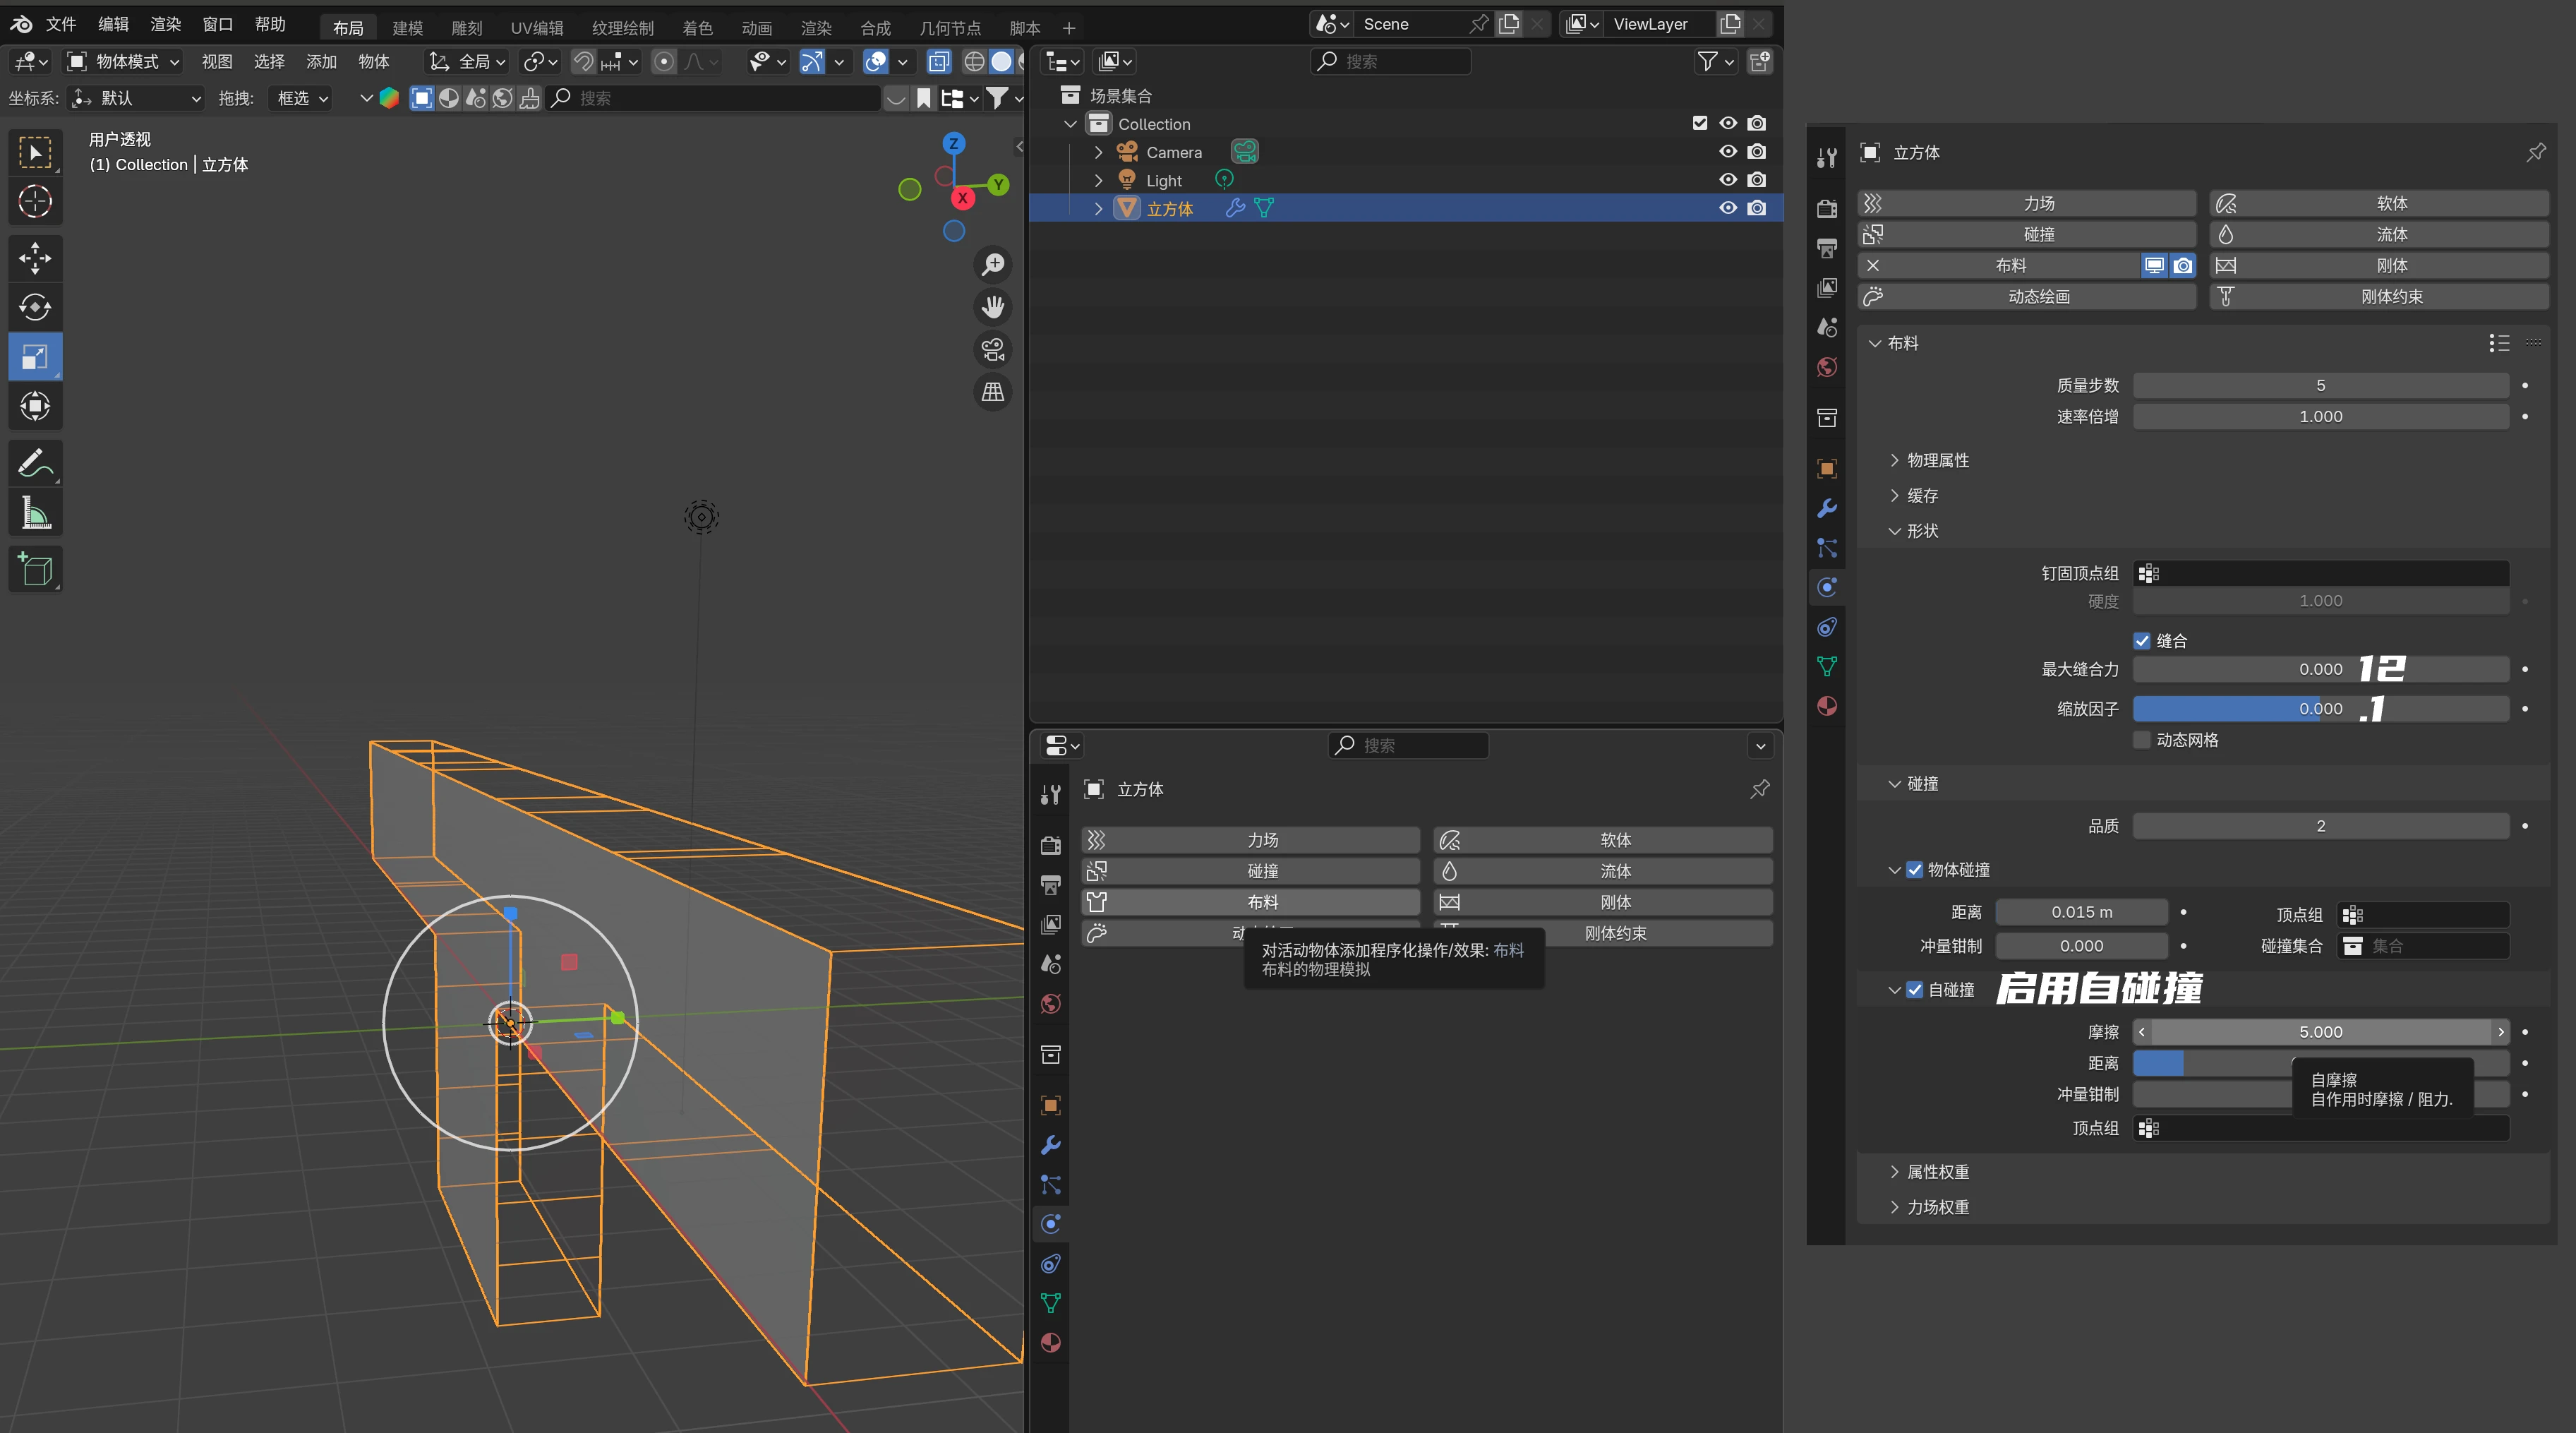Click the hand pan view icon

click(992, 307)
